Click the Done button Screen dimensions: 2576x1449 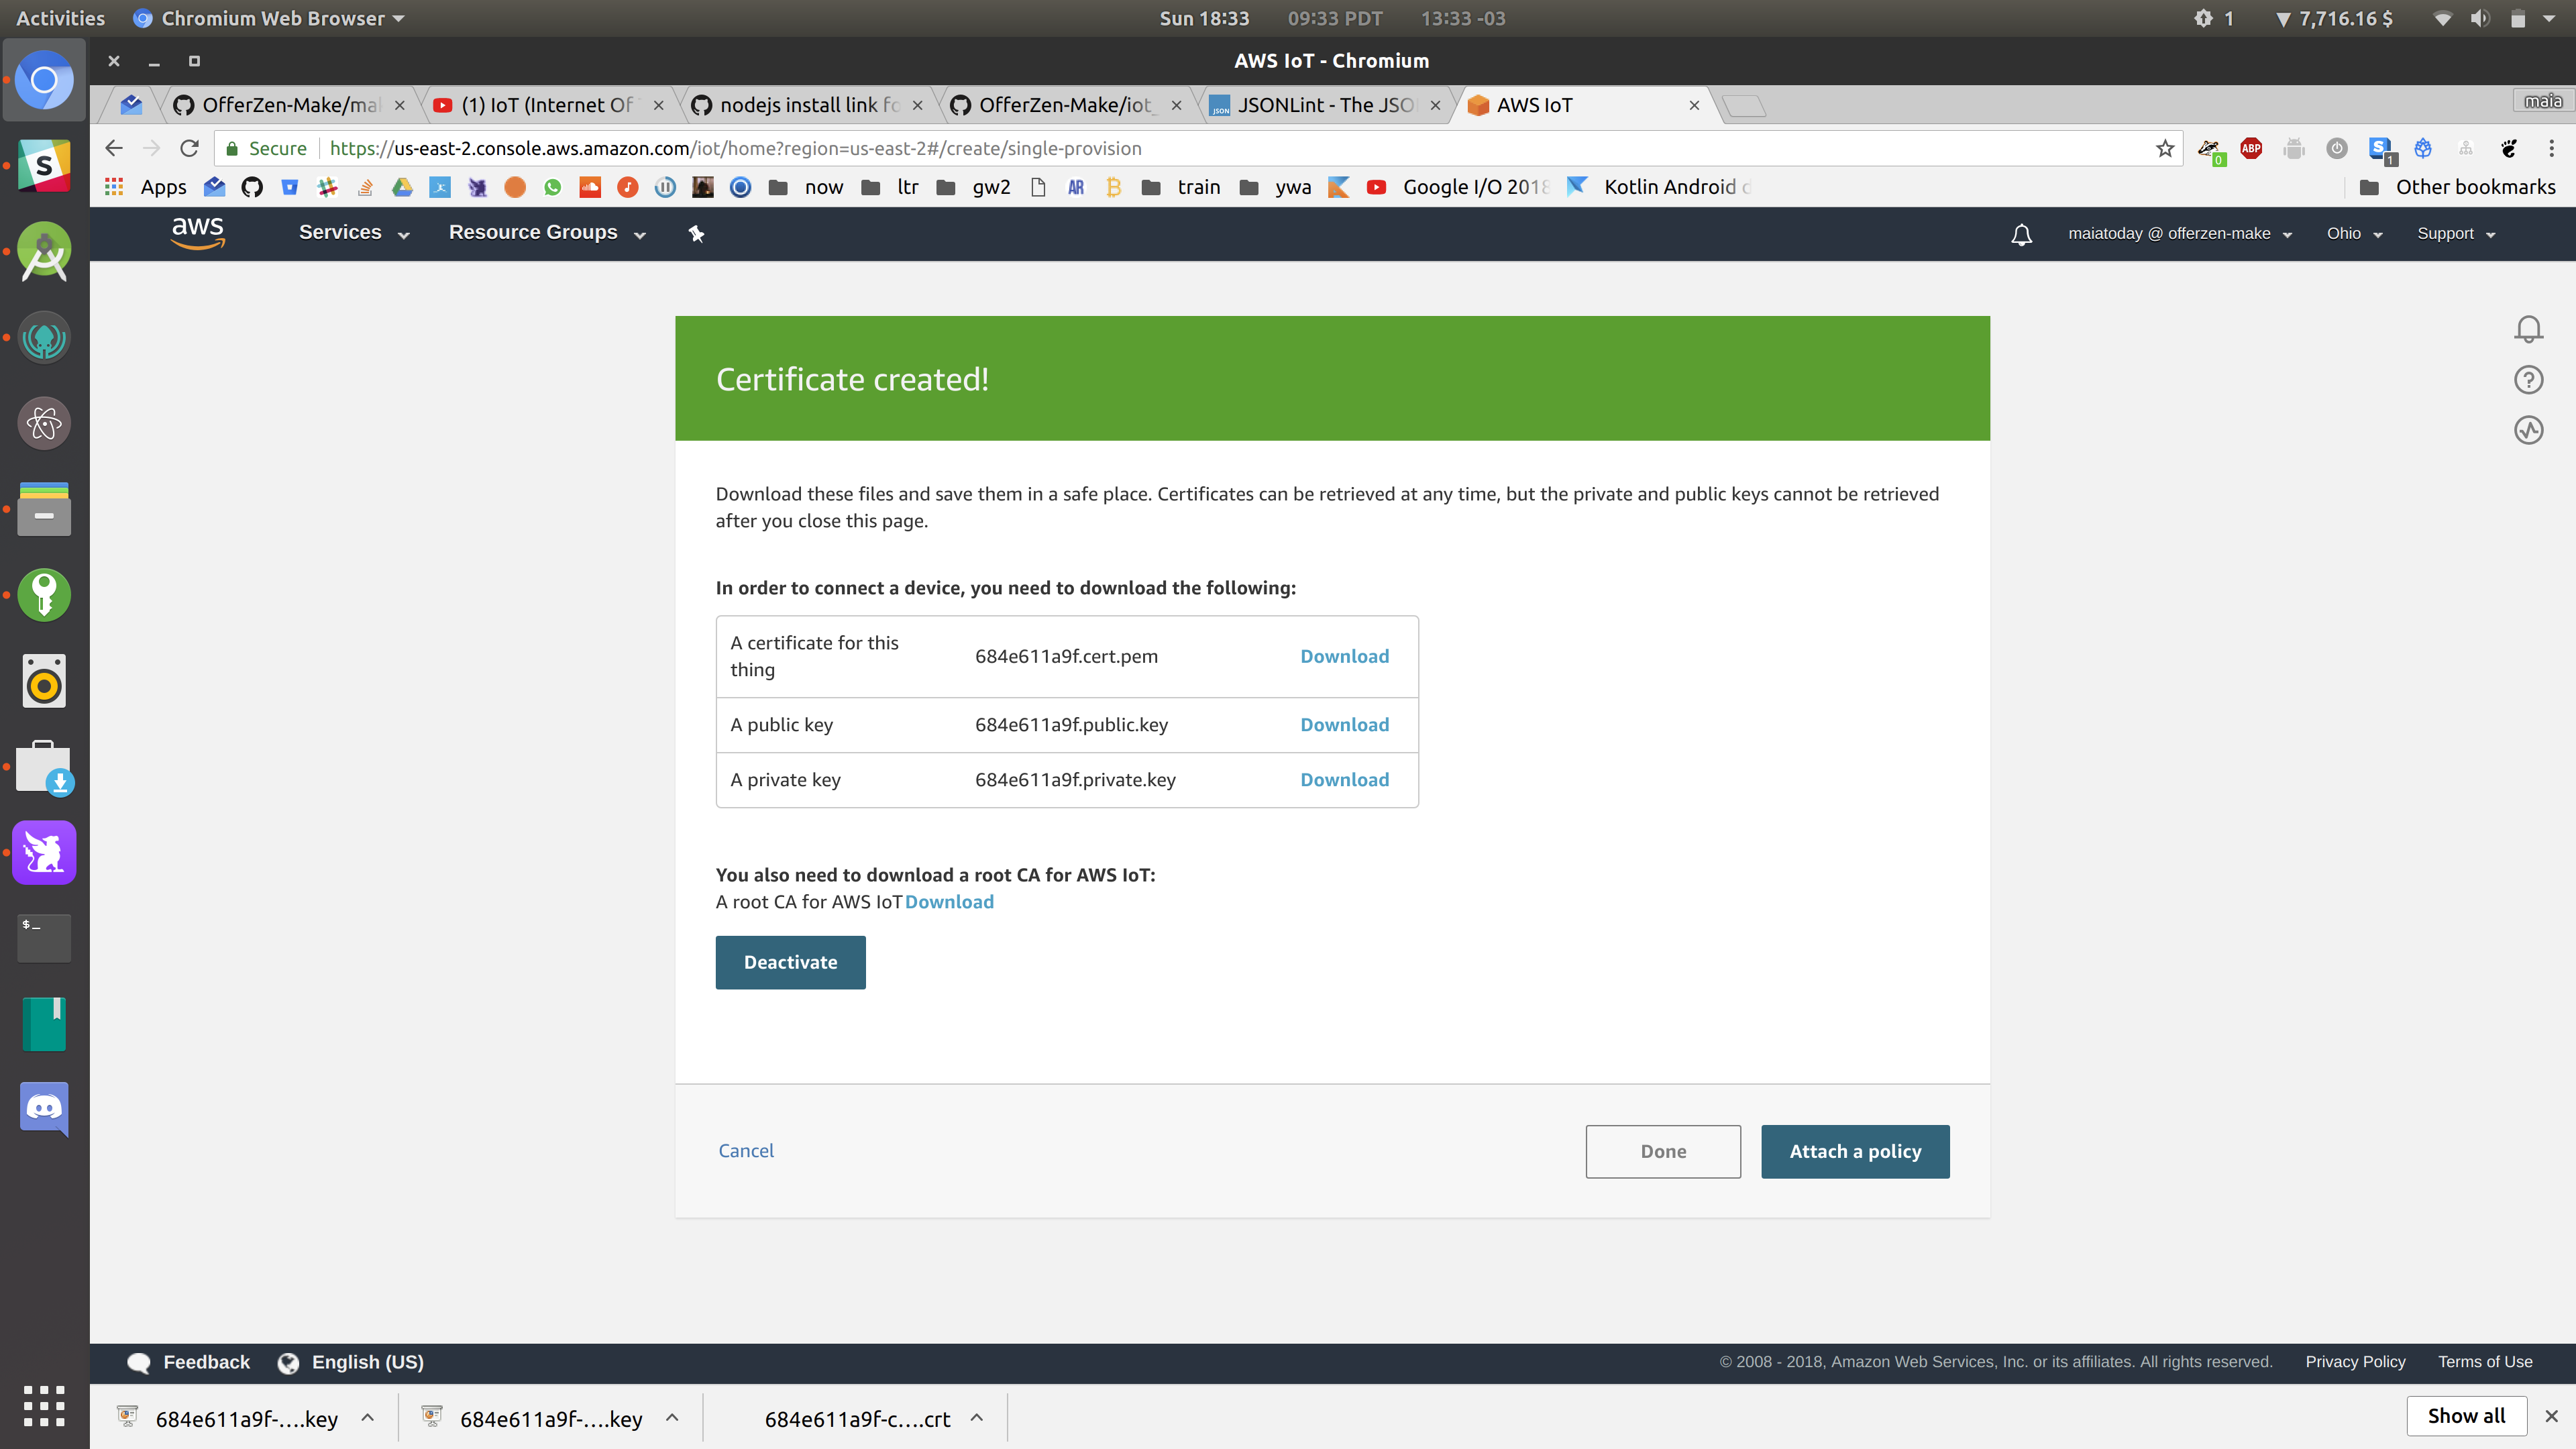[x=1663, y=1151]
